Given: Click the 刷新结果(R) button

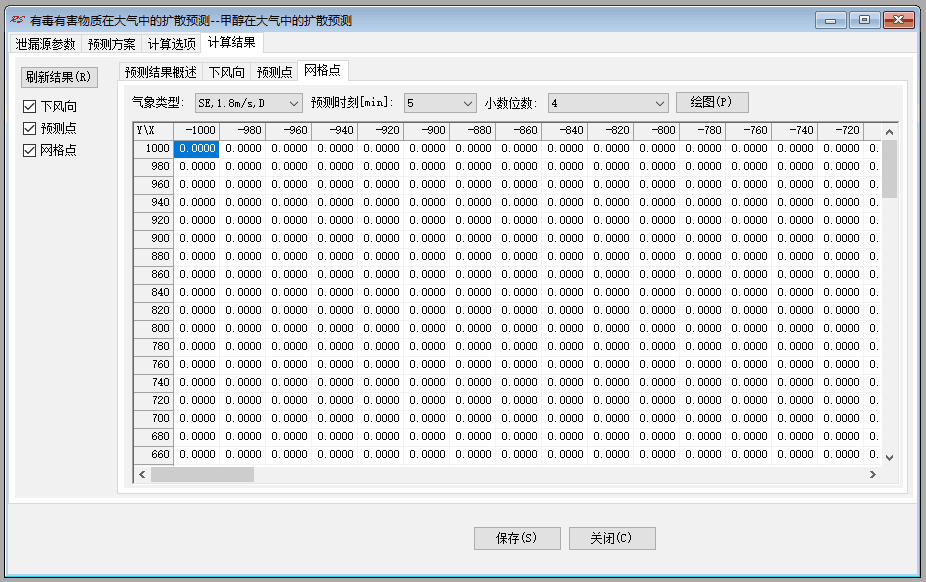Looking at the screenshot, I should pyautogui.click(x=59, y=77).
